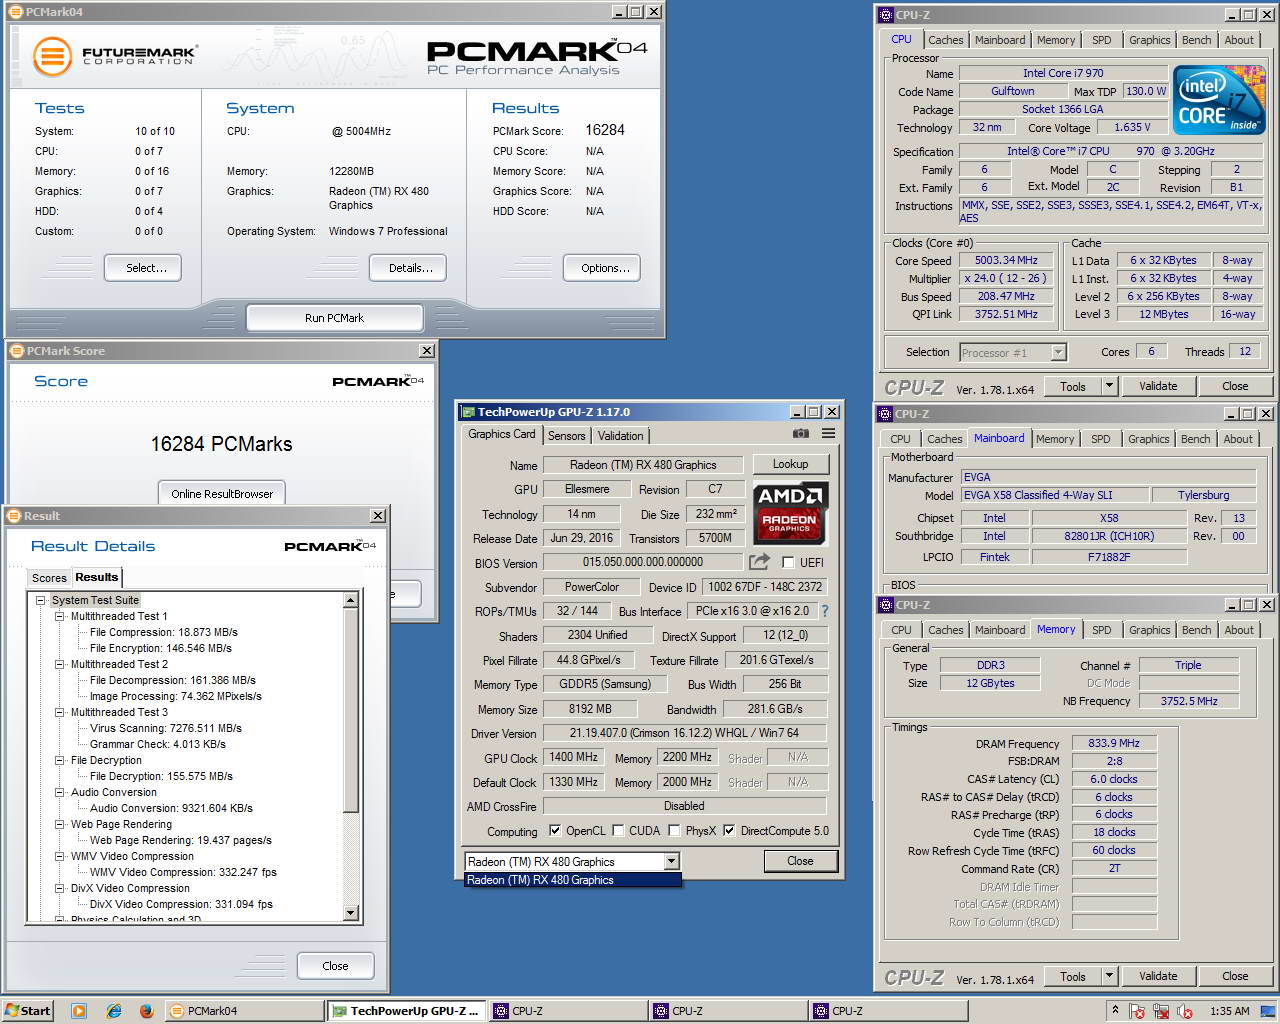Collapse the Audio Conversion node
The height and width of the screenshot is (1024, 1280).
[x=60, y=792]
